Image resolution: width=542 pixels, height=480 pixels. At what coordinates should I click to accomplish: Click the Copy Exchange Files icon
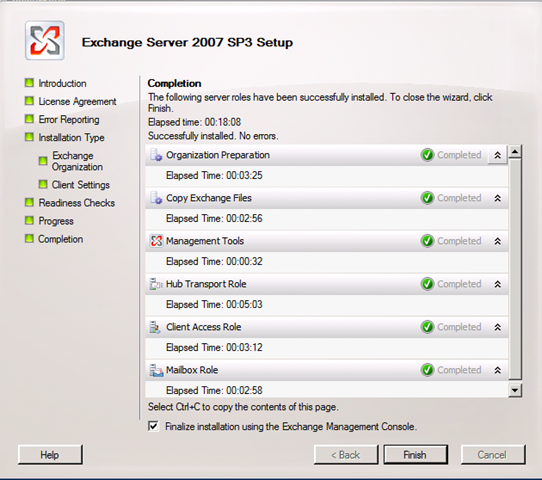(x=156, y=198)
